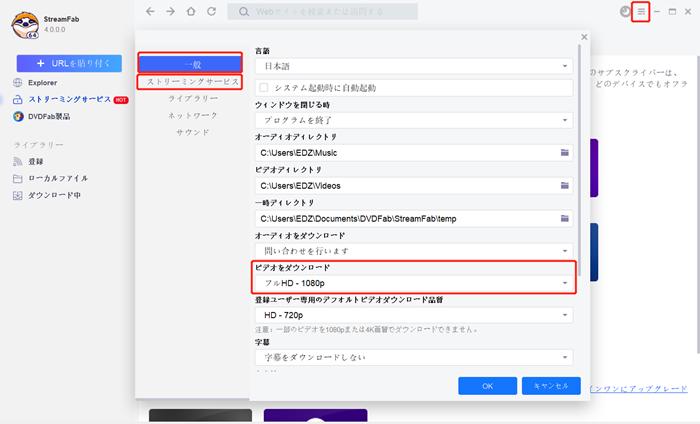This screenshot has height=424, width=700.
Task: Click the DVDFab products icon
Action: point(18,116)
